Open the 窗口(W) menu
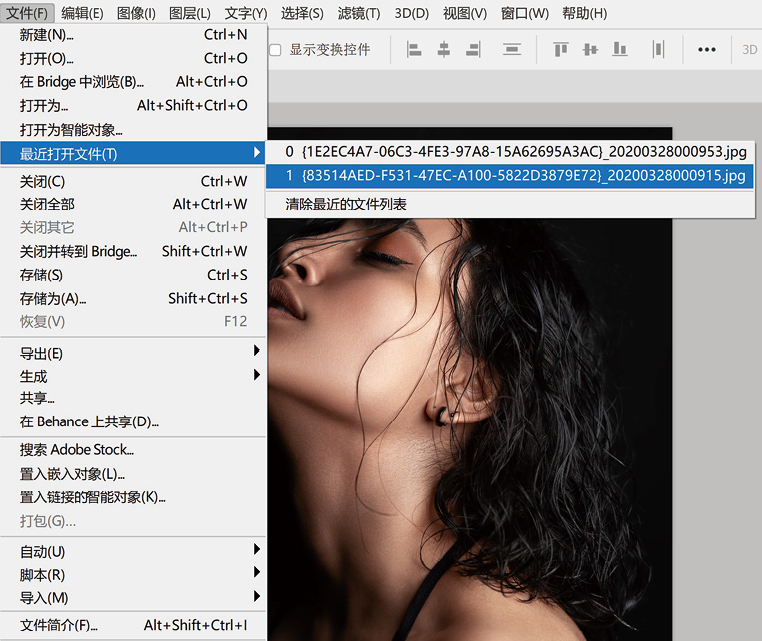Viewport: 762px width, 641px height. 524,13
